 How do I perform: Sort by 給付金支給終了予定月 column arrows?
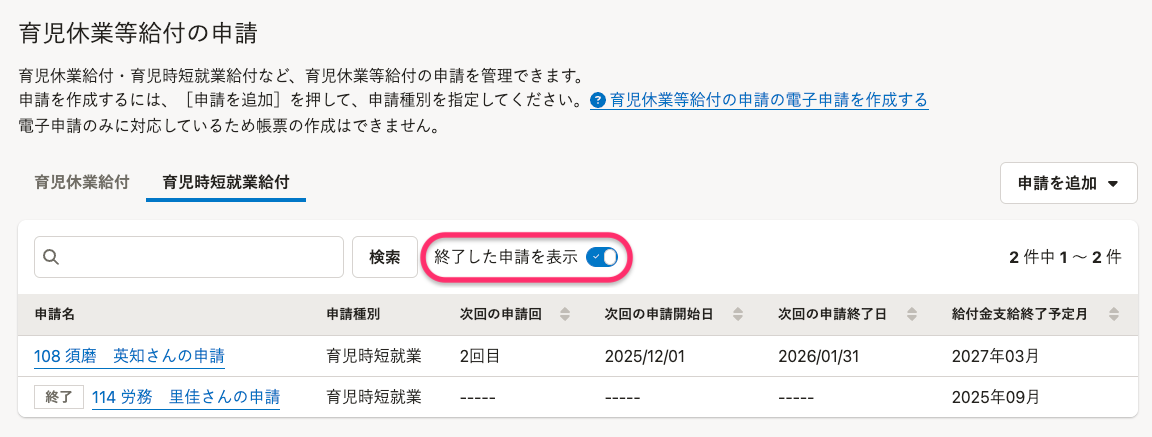tap(1114, 314)
